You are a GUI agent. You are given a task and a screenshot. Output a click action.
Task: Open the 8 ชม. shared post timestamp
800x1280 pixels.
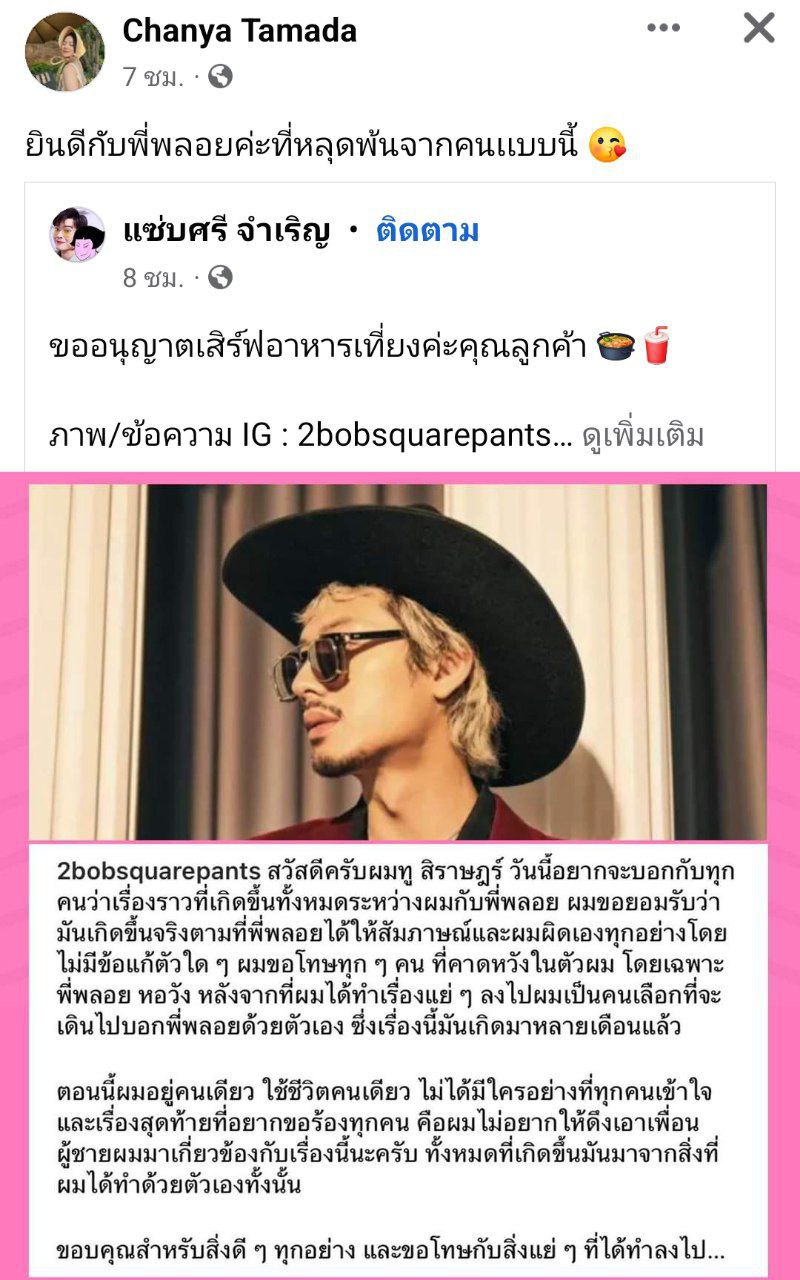(153, 278)
